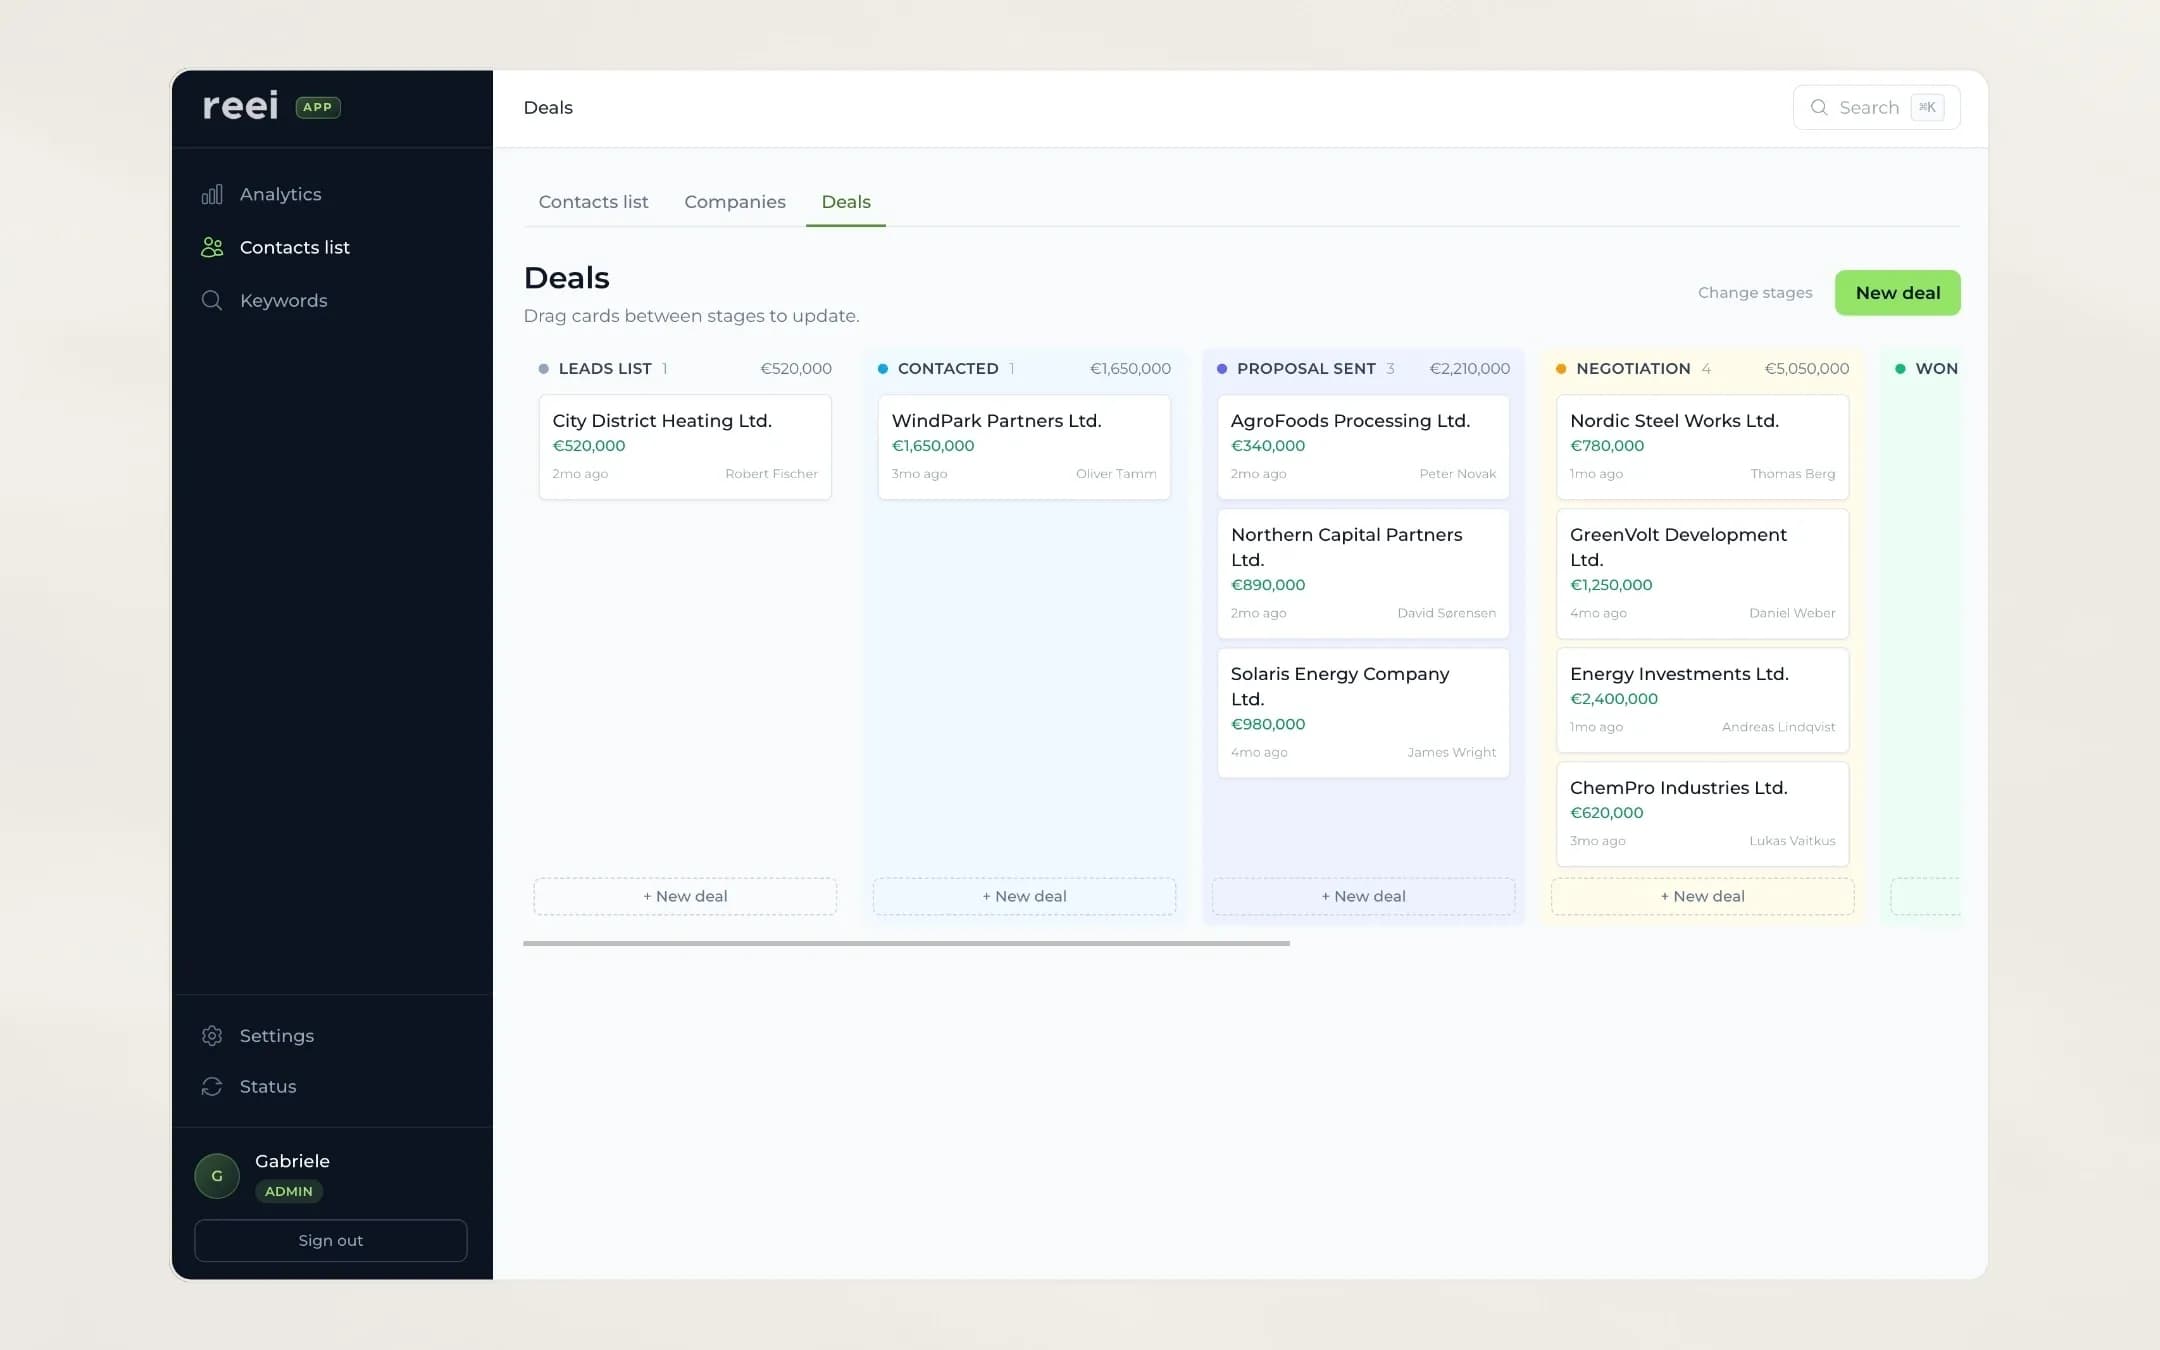The image size is (2160, 1350).
Task: Open ChemPro Industries Ltd. deal card
Action: 1702,814
